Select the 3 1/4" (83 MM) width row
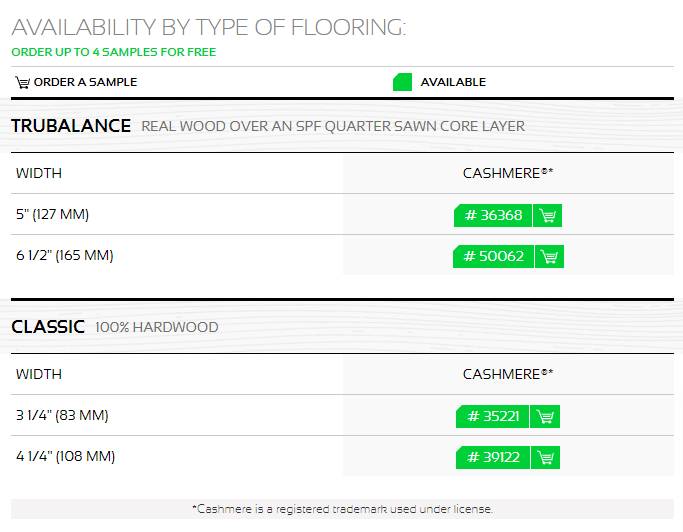This screenshot has width=683, height=532. (342, 415)
